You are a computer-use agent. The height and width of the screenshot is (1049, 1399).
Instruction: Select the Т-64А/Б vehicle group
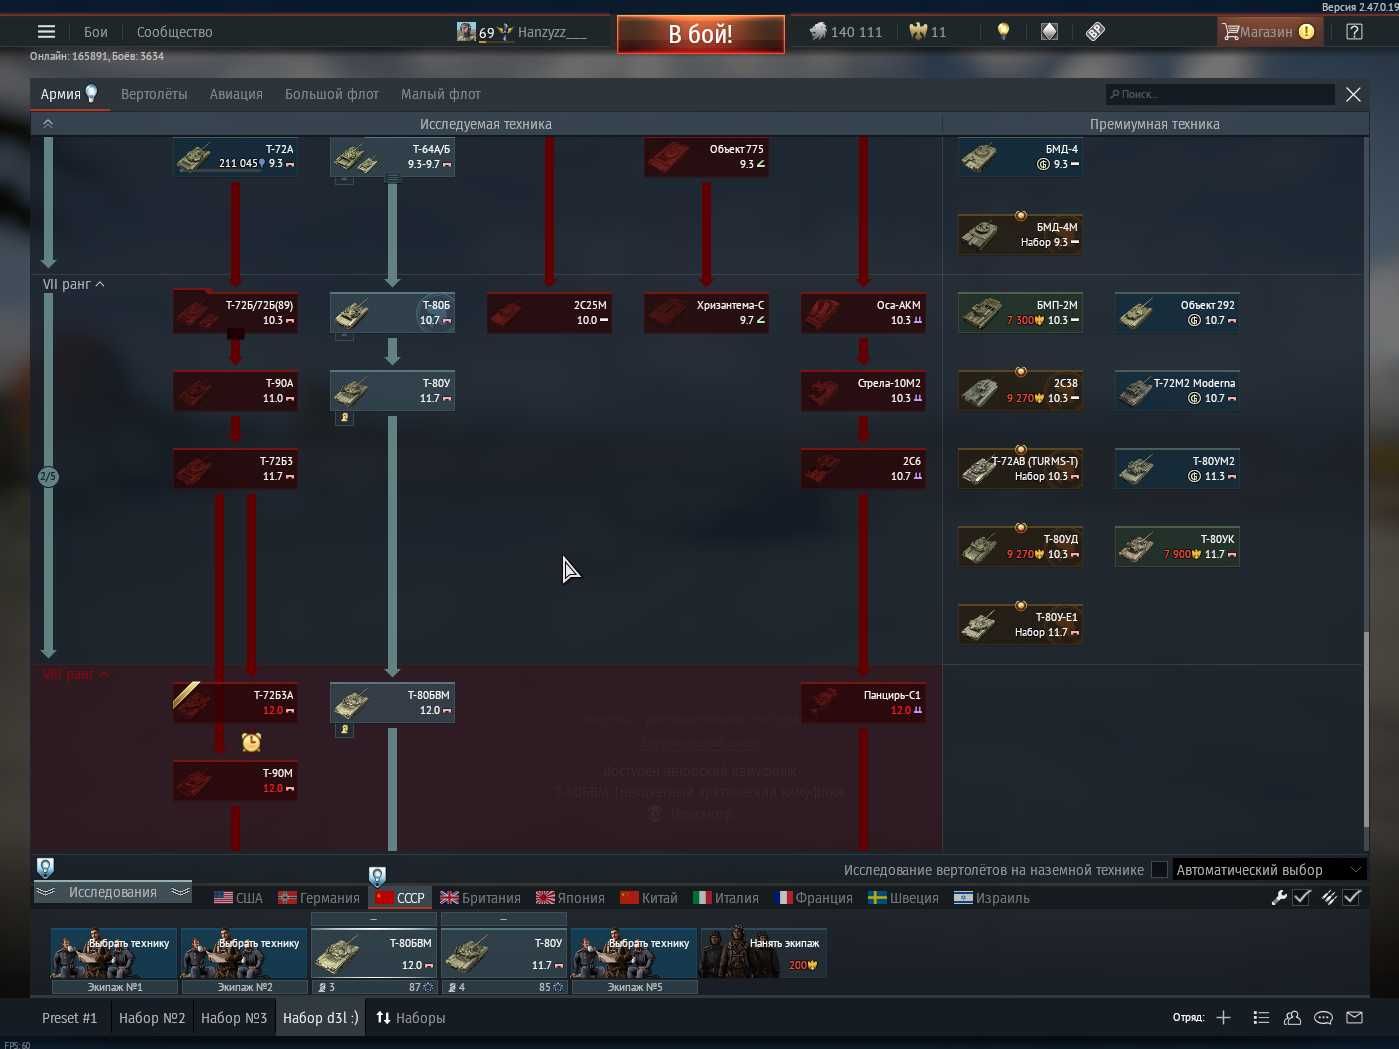[x=392, y=157]
